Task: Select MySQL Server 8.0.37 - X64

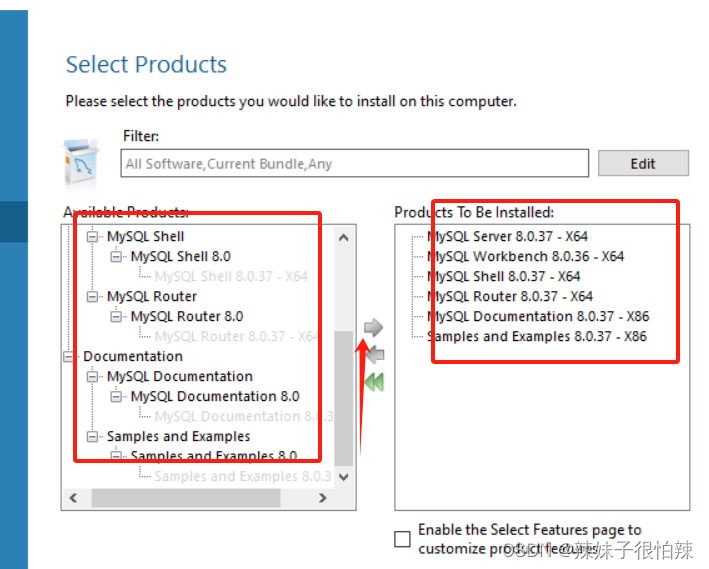Action: tap(507, 237)
